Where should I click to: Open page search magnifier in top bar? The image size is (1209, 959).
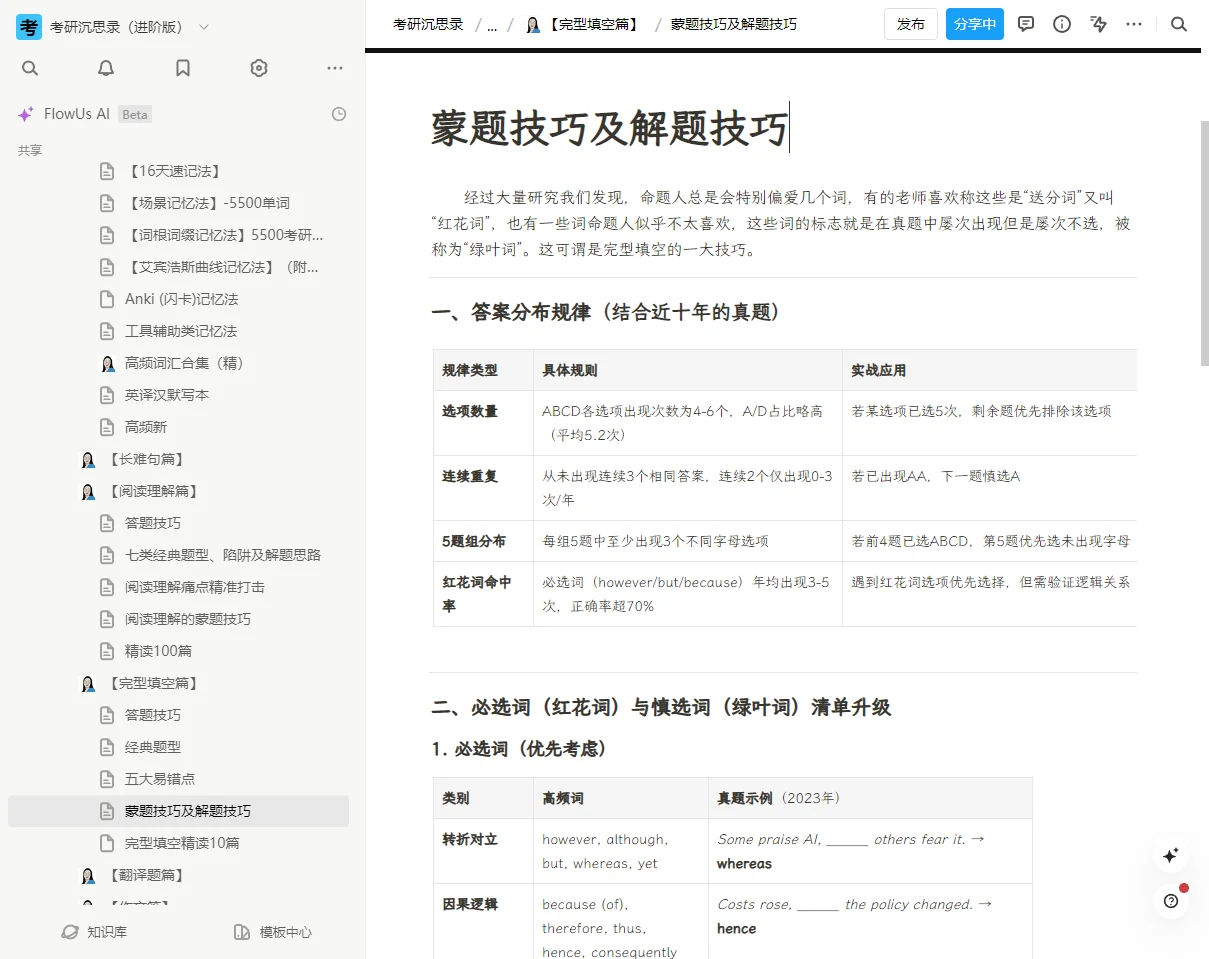pyautogui.click(x=1179, y=24)
